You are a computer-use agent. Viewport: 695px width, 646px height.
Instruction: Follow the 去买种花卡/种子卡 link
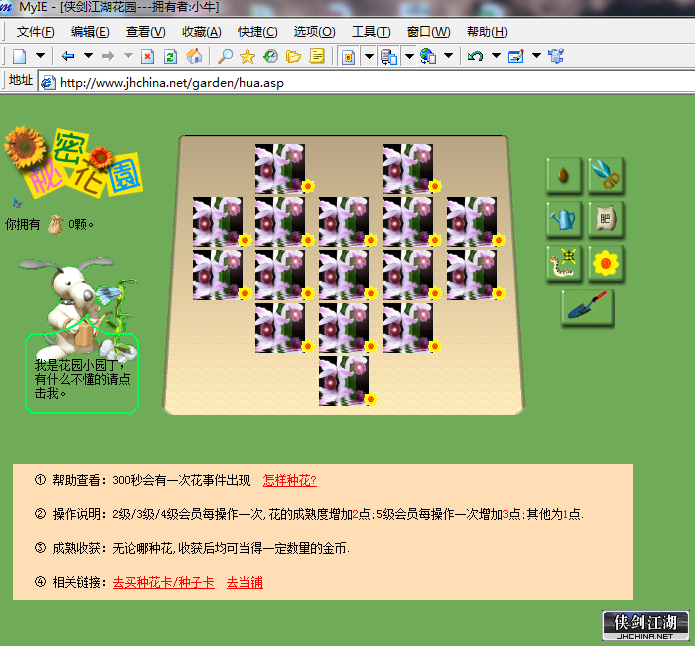164,582
